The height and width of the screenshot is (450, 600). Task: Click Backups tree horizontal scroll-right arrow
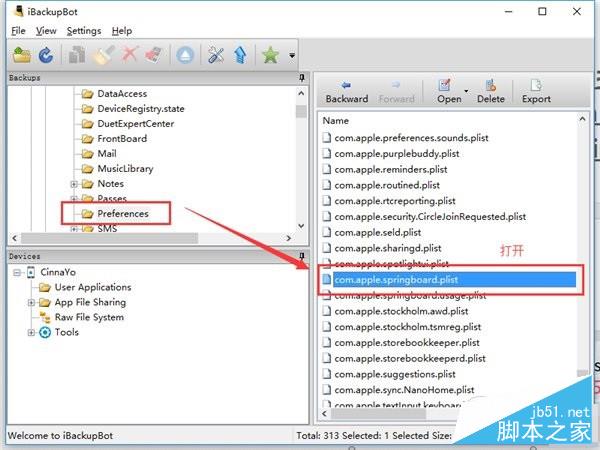click(x=289, y=238)
